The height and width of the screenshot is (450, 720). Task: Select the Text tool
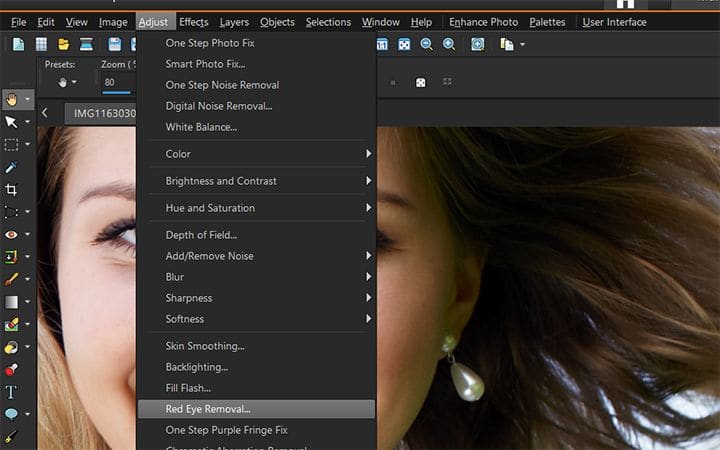point(11,392)
